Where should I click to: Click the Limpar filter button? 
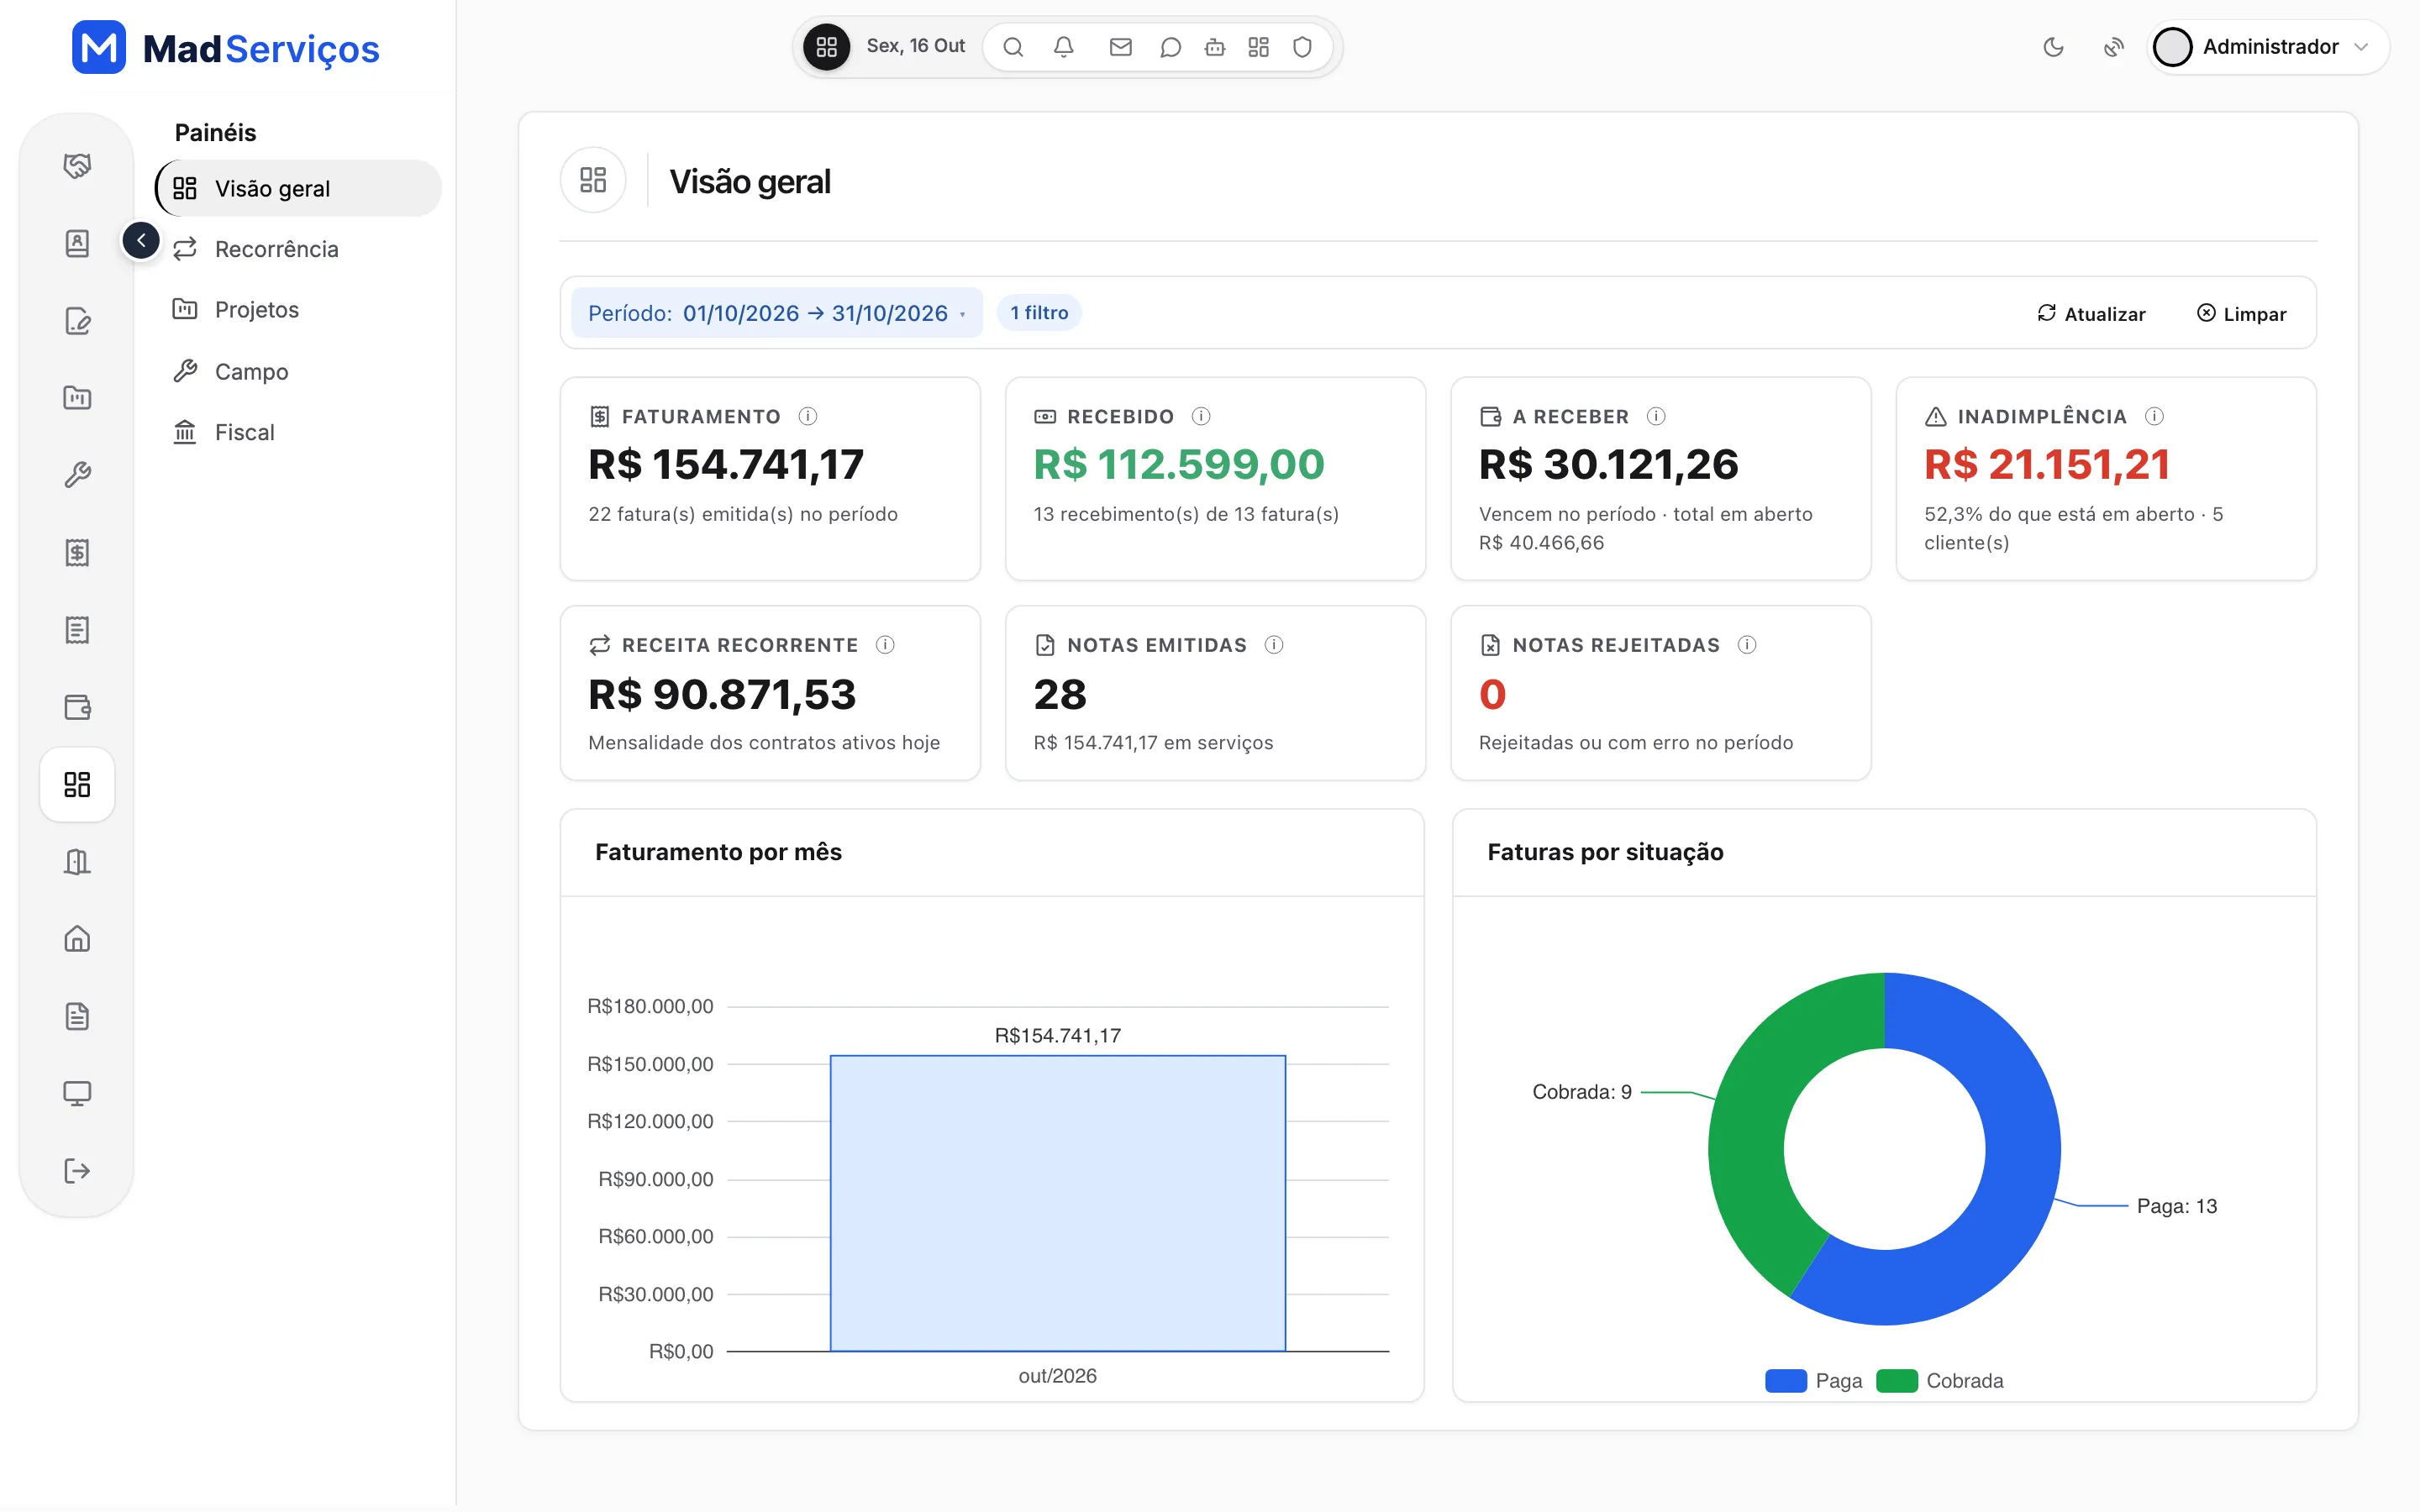2241,314
